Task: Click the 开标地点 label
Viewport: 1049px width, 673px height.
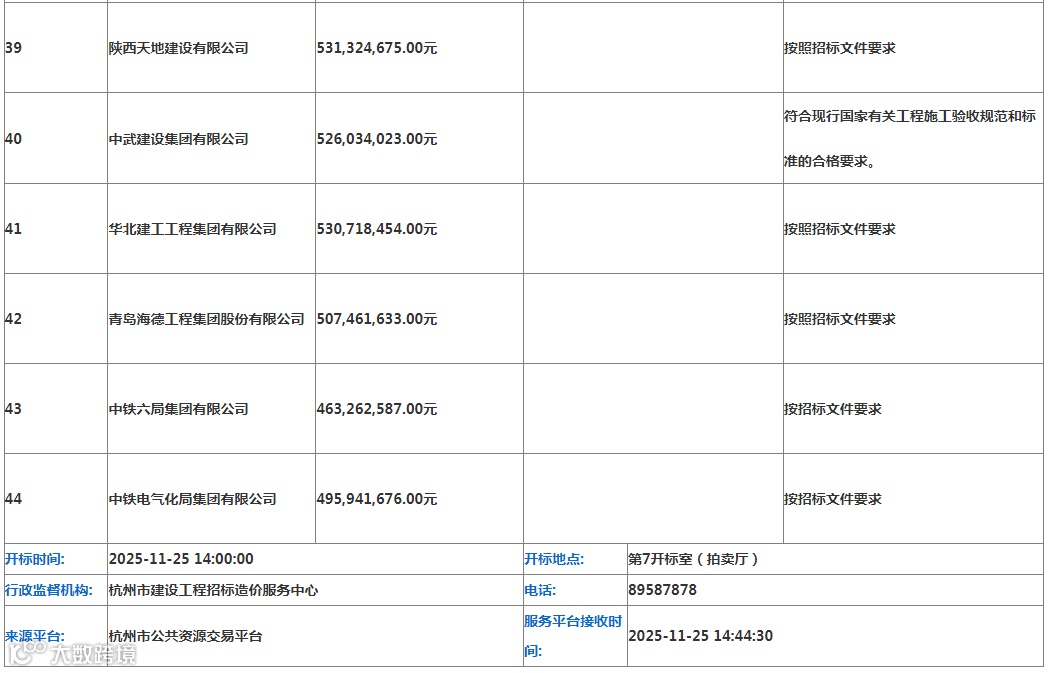Action: point(554,559)
